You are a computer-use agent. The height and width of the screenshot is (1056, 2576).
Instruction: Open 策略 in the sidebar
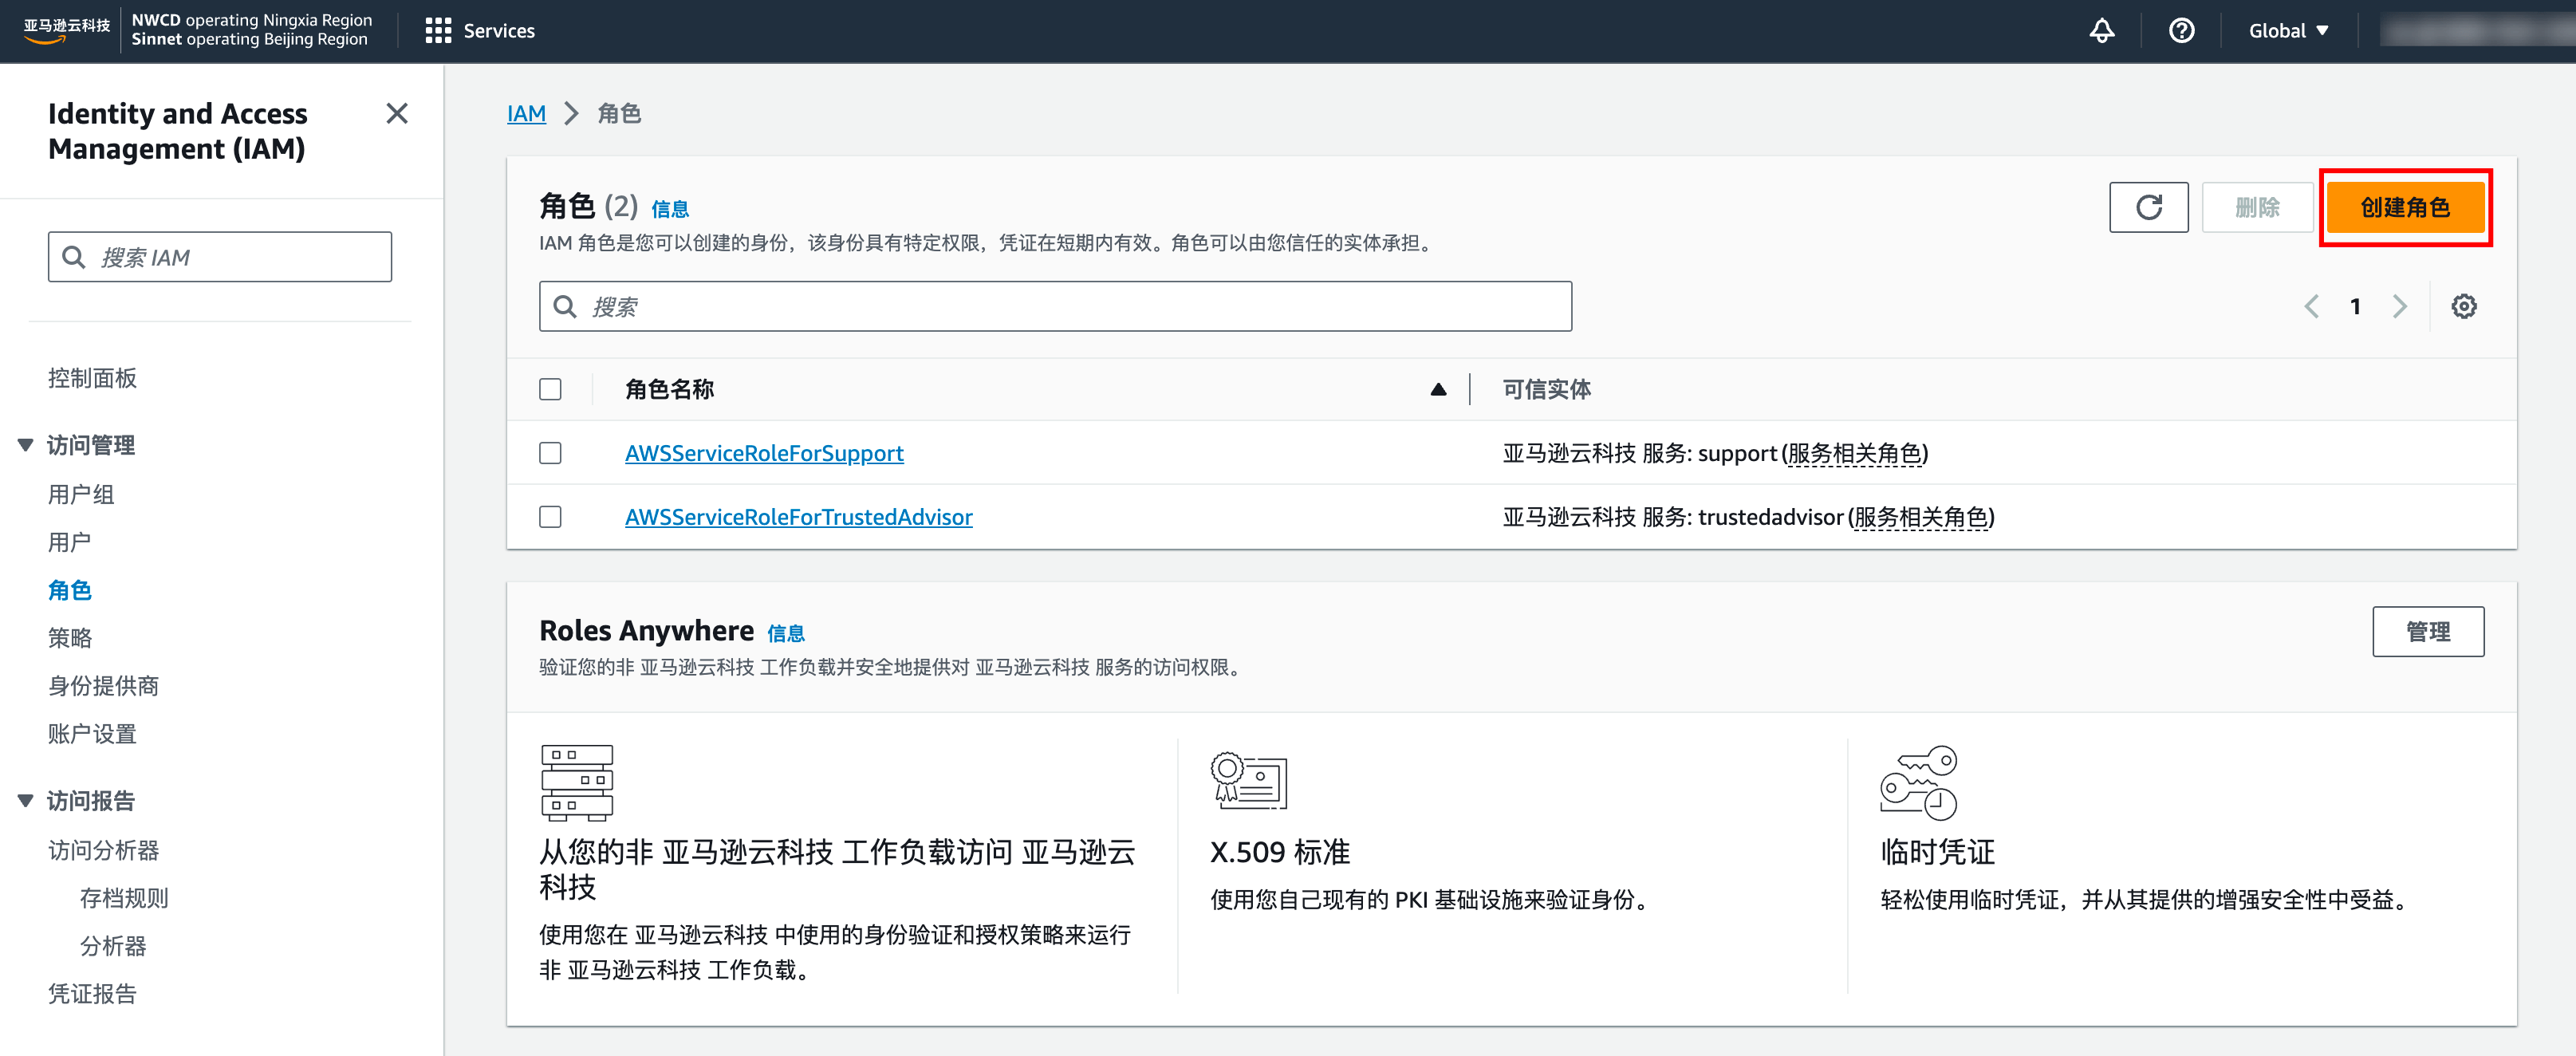70,637
